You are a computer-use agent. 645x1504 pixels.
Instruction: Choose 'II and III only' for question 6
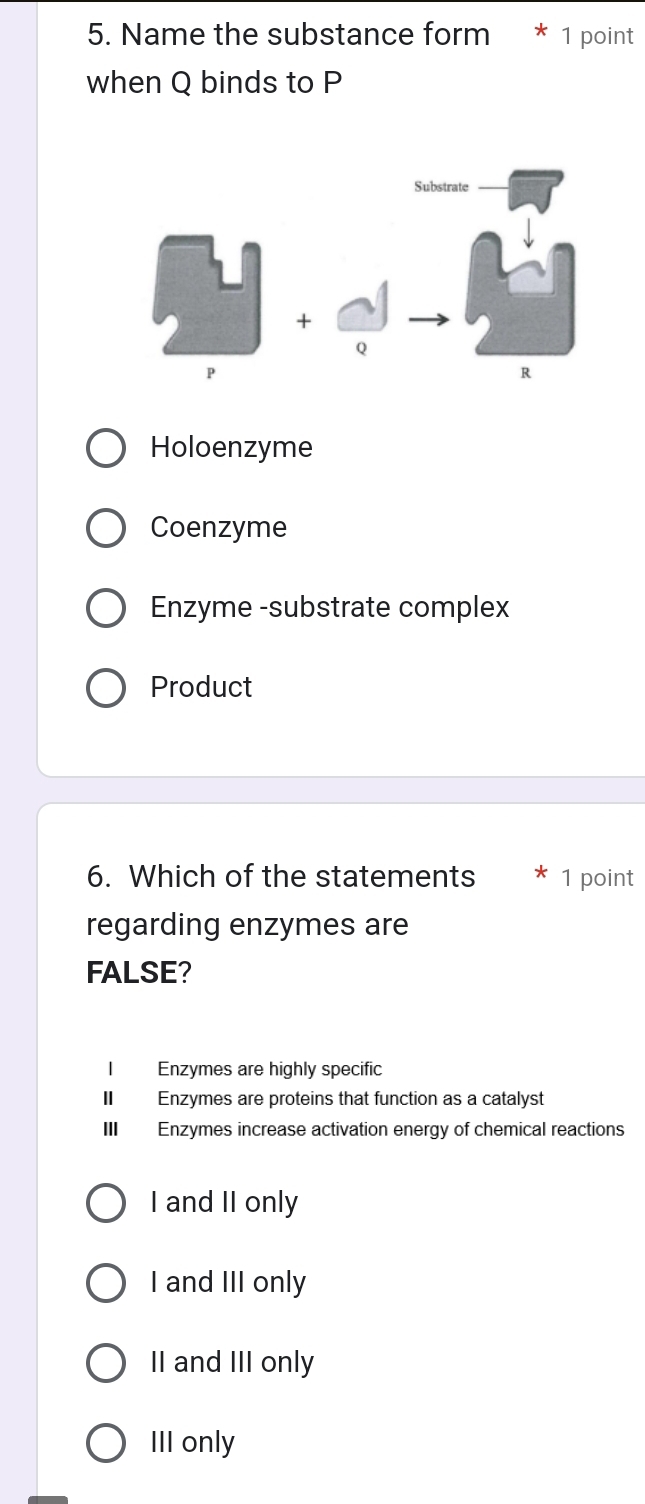[x=106, y=1362]
